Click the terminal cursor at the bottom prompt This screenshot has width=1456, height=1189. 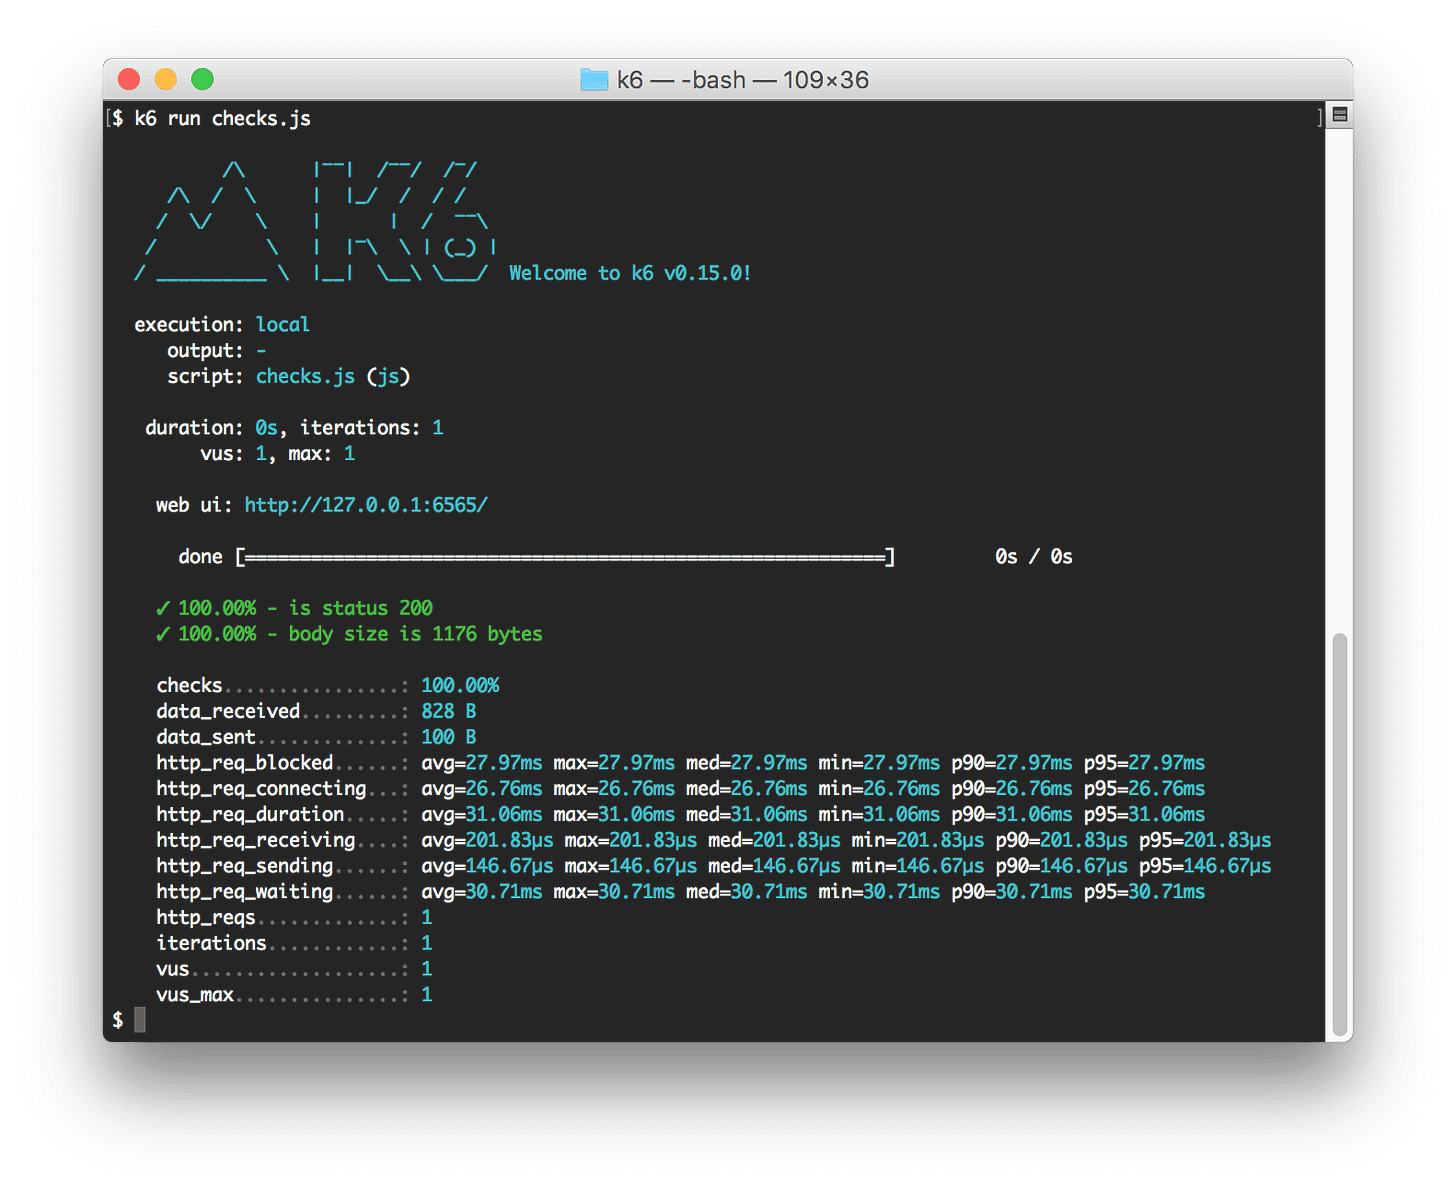point(140,1020)
